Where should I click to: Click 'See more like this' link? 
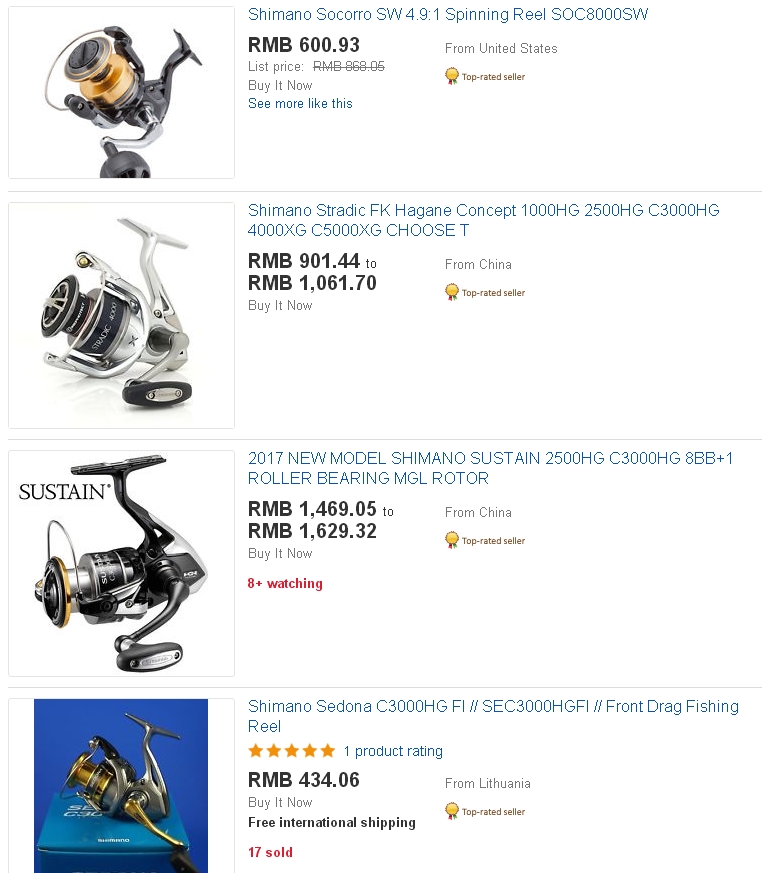(300, 104)
